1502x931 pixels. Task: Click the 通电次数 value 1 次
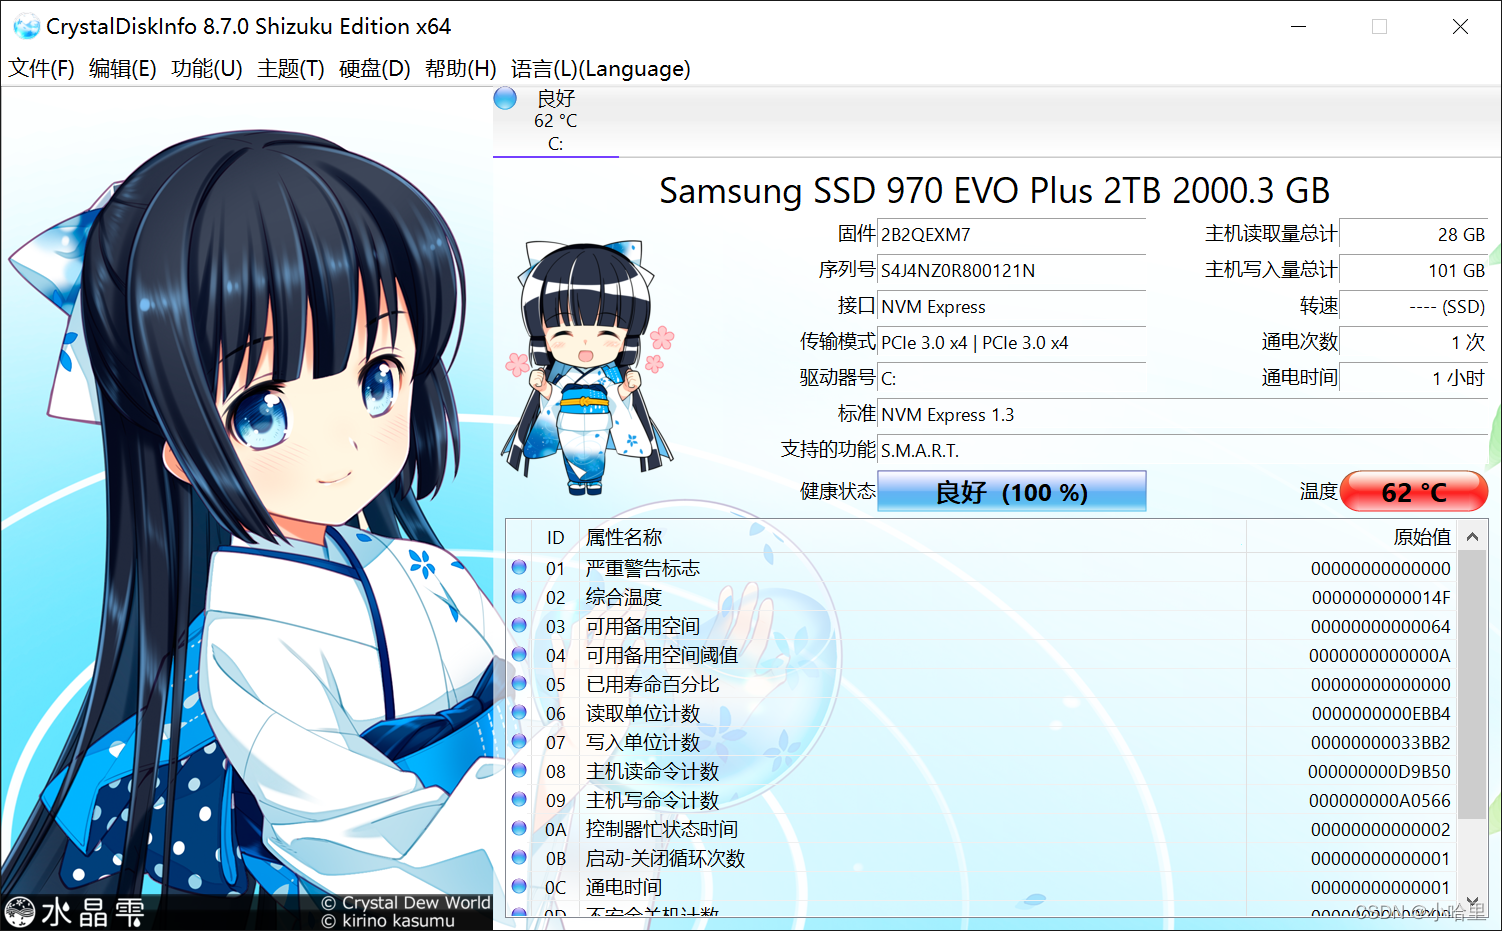click(x=1414, y=343)
